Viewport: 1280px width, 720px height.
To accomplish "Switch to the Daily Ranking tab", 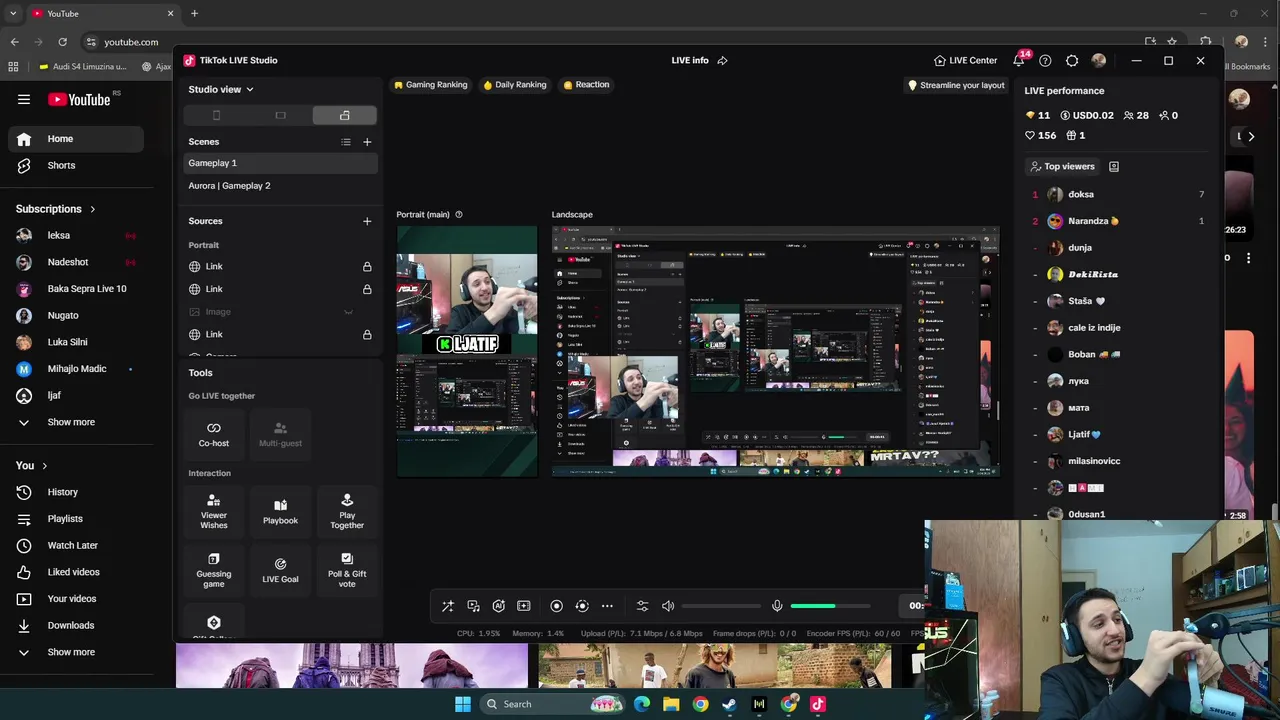I will click(515, 85).
